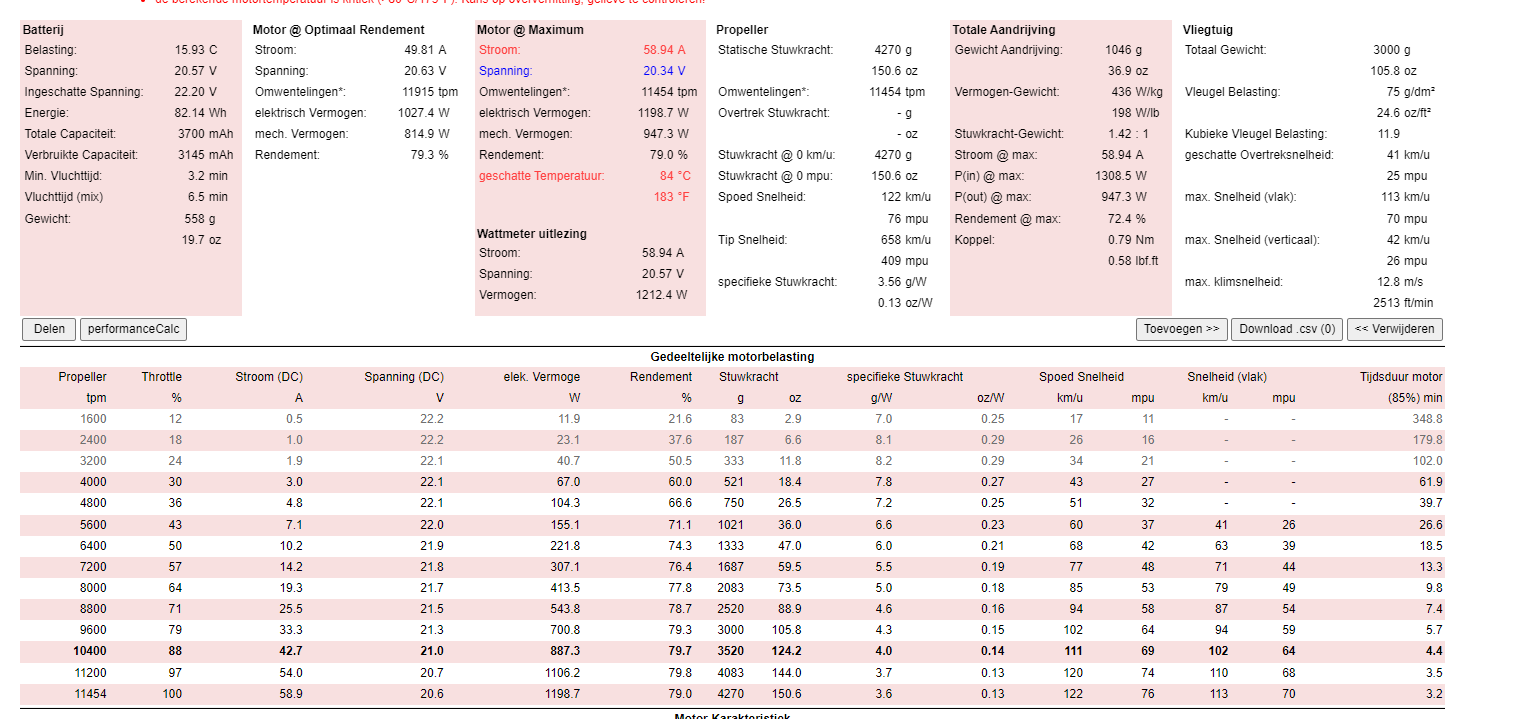This screenshot has width=1529, height=719.
Task: Click the used capacity value 3145 mAh
Action: click(x=204, y=155)
